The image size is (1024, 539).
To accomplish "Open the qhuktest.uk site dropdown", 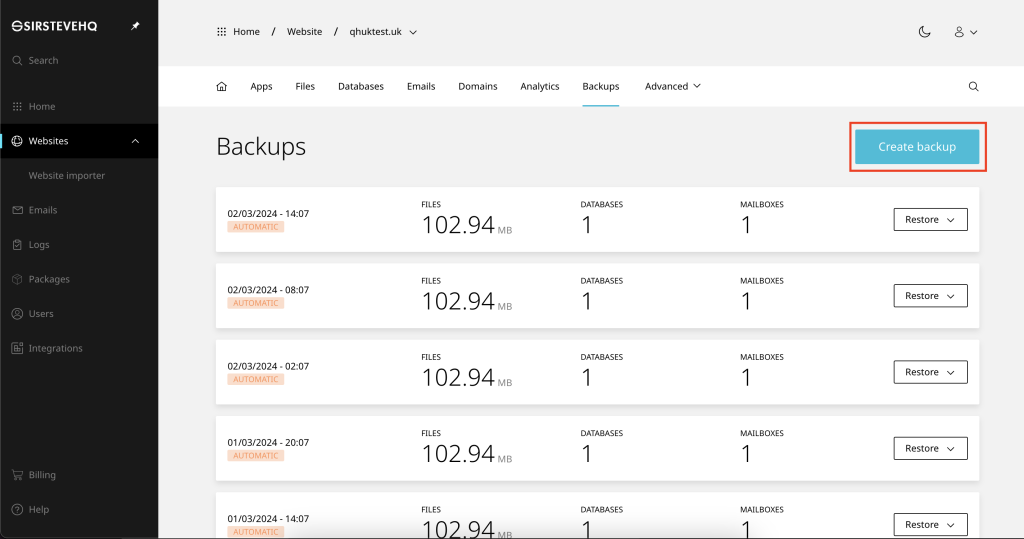I will pyautogui.click(x=383, y=32).
